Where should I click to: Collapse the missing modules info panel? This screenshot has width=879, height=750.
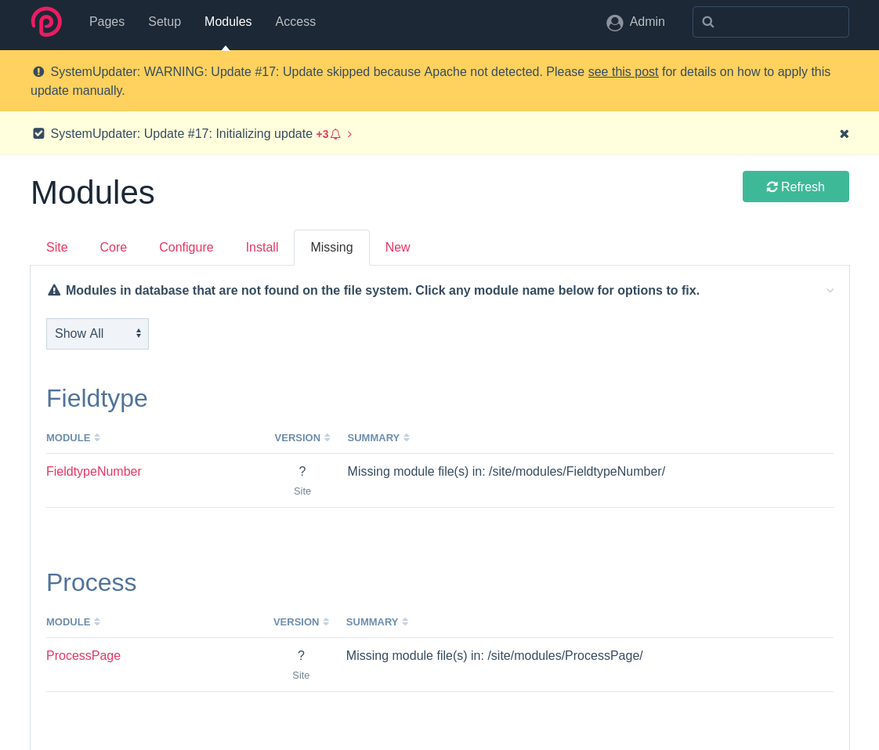coord(829,290)
